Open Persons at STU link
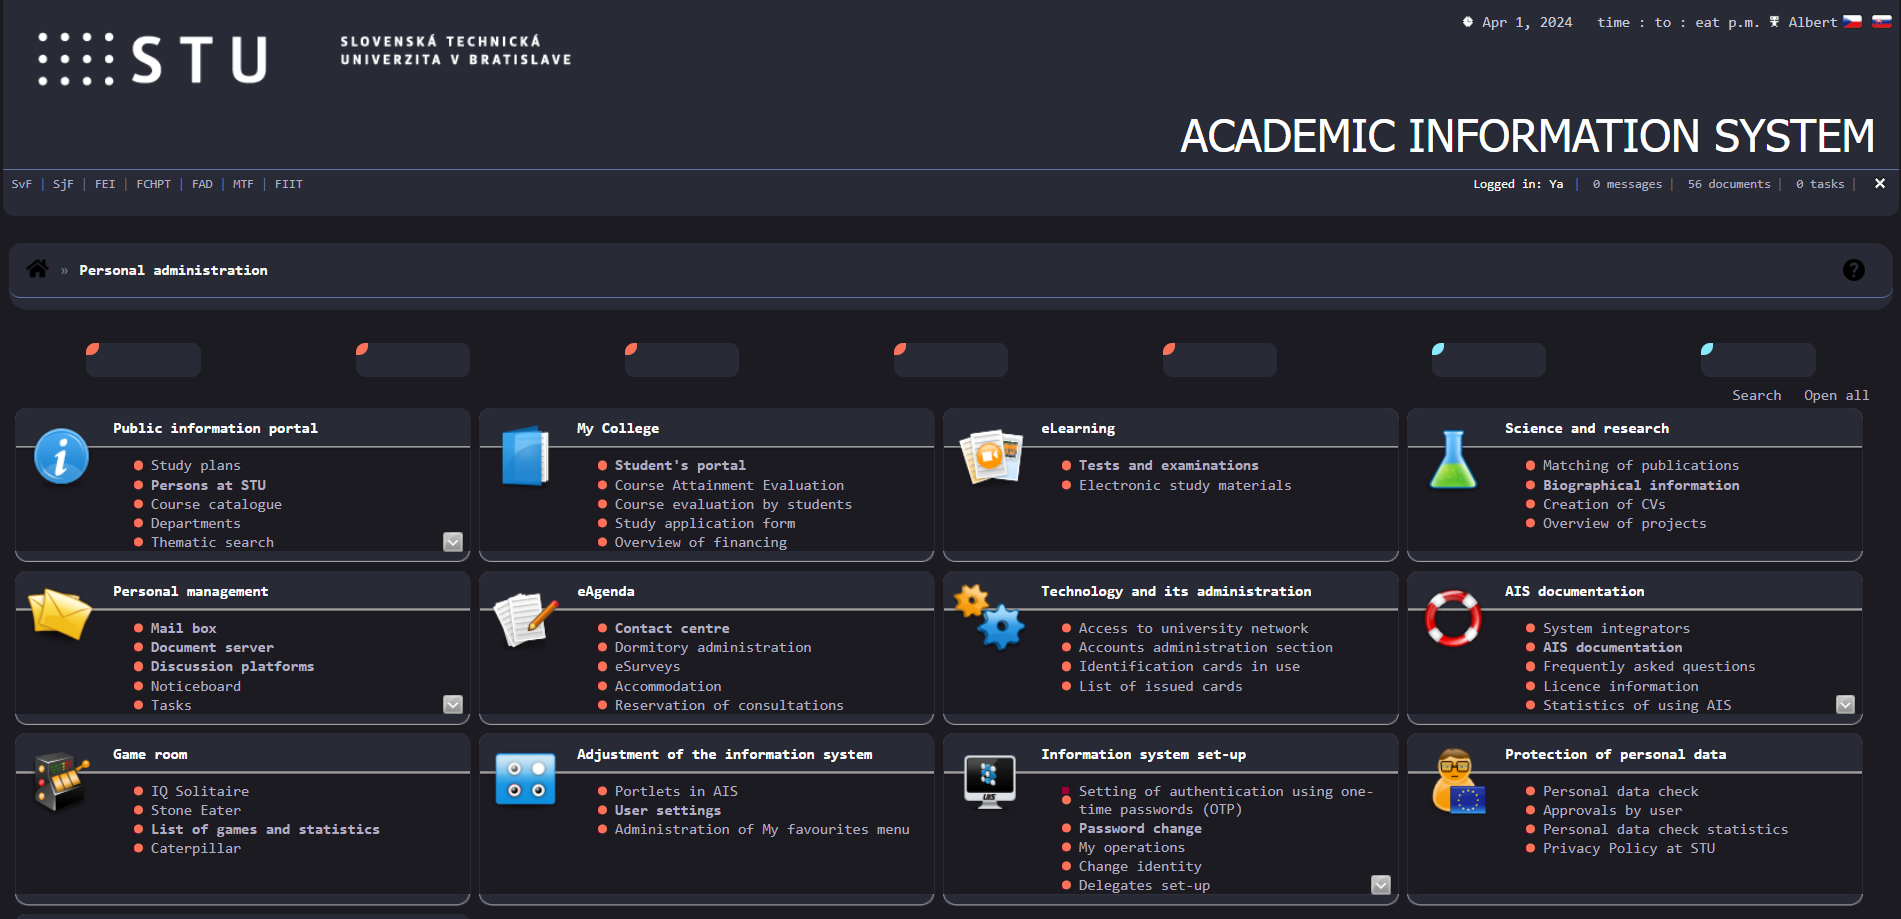The width and height of the screenshot is (1901, 919). click(208, 485)
